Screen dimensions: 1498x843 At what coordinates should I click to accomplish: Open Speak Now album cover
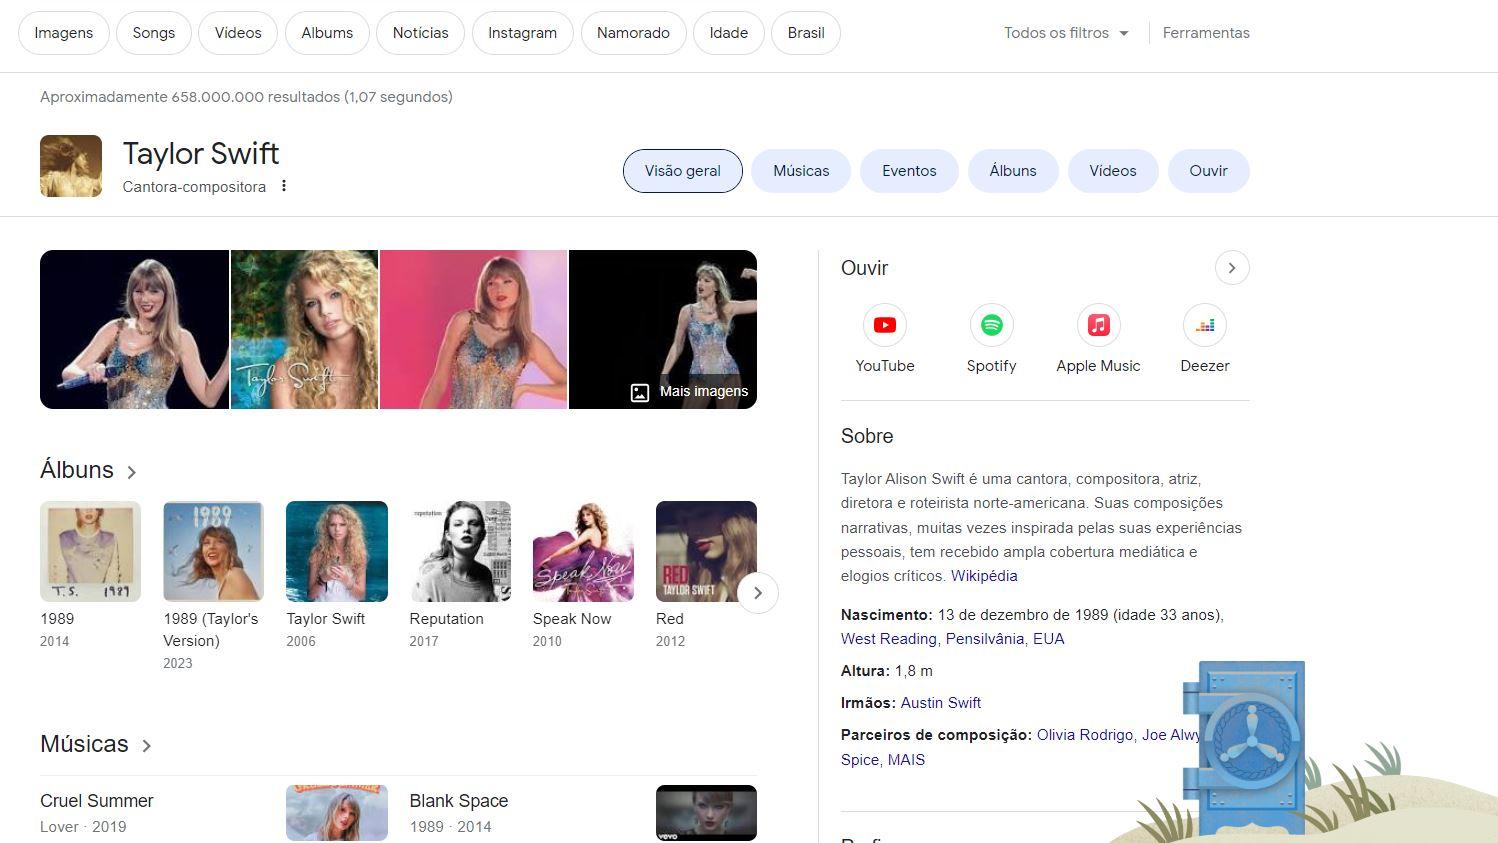pyautogui.click(x=583, y=551)
